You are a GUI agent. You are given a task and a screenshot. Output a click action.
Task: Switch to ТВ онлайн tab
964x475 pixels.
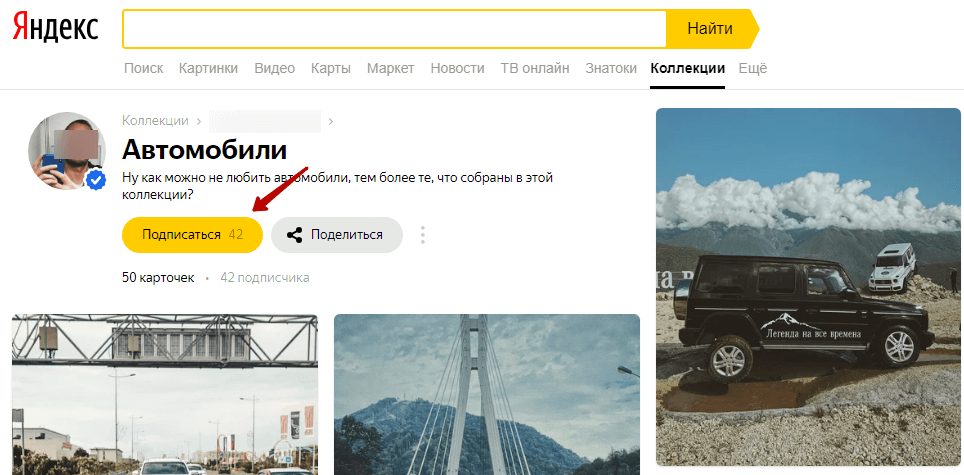[535, 68]
